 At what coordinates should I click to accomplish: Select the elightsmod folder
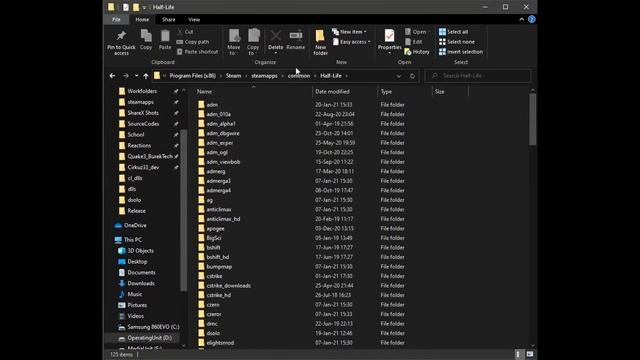tap(220, 343)
